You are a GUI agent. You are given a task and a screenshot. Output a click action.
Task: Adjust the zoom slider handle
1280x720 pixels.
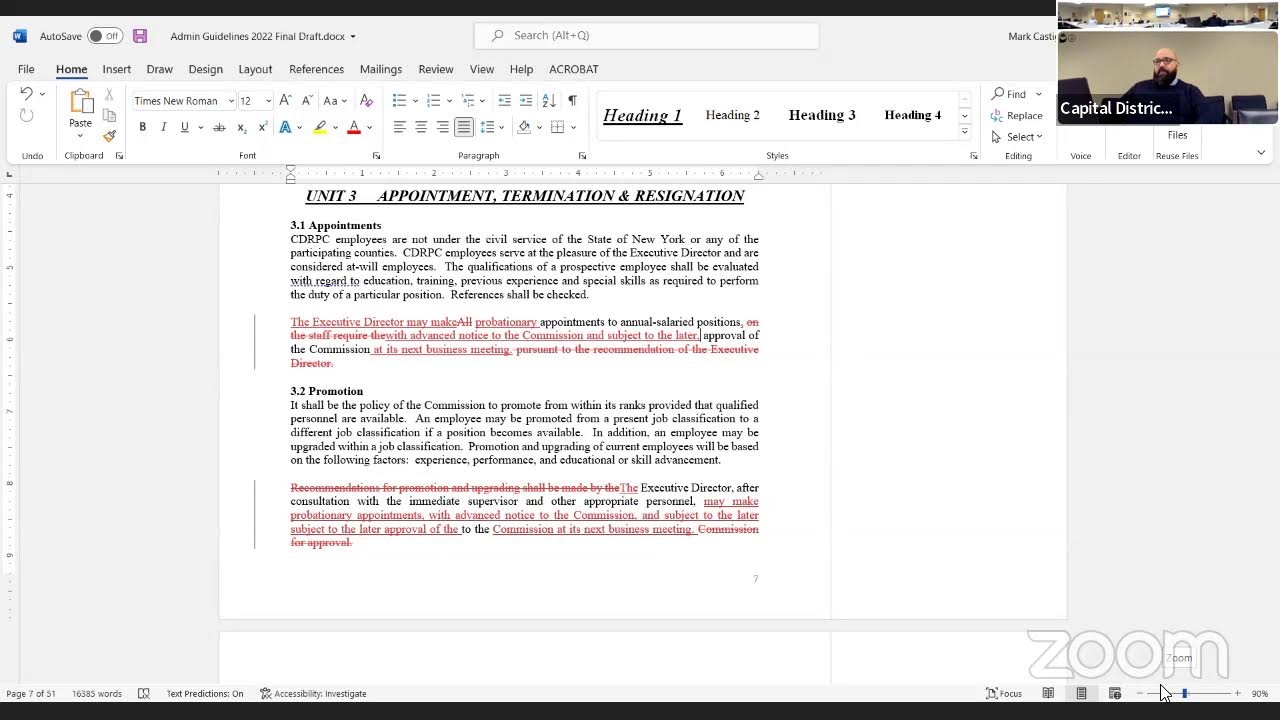click(x=1184, y=693)
